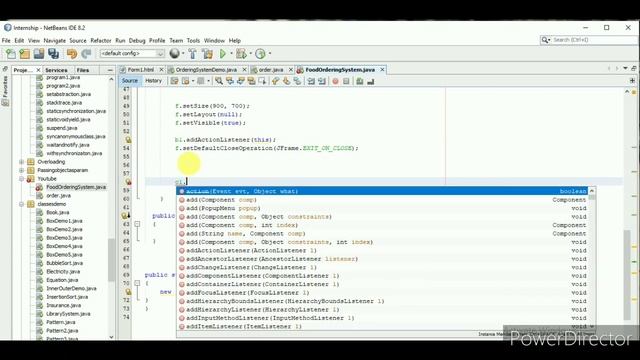Image resolution: width=640 pixels, height=360 pixels.
Task: Open the Debug menu
Action: pyautogui.click(x=137, y=40)
